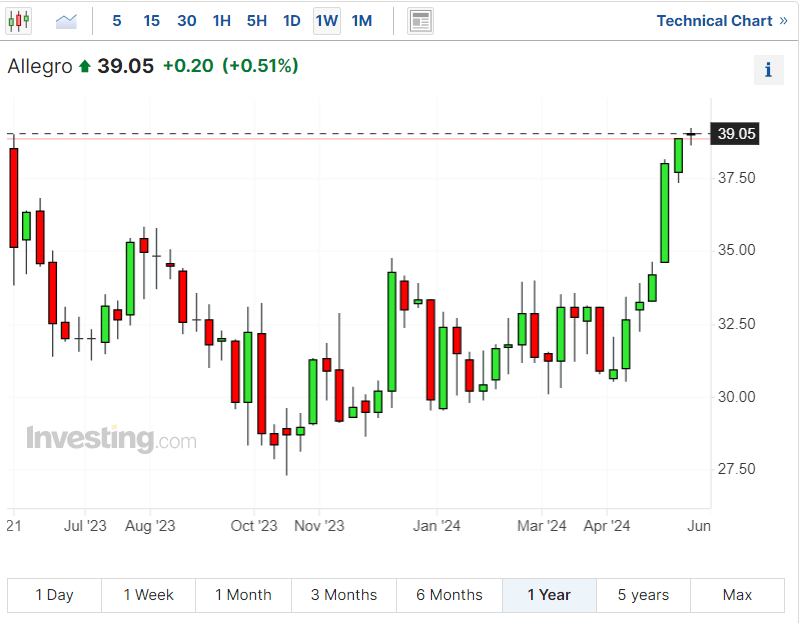The height and width of the screenshot is (623, 800).
Task: Enable the 1D chart interval
Action: pos(291,20)
